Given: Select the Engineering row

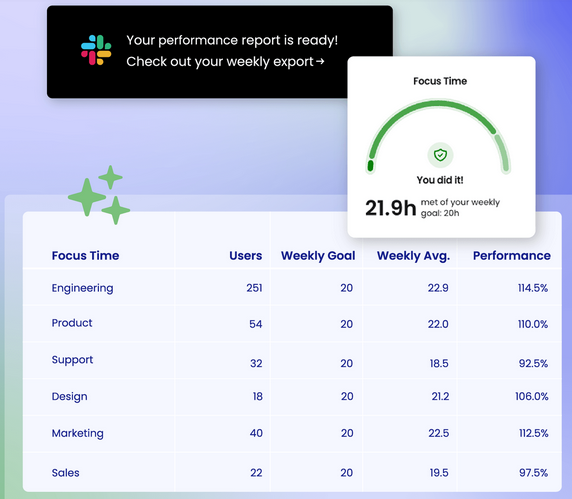Looking at the screenshot, I should (x=292, y=288).
